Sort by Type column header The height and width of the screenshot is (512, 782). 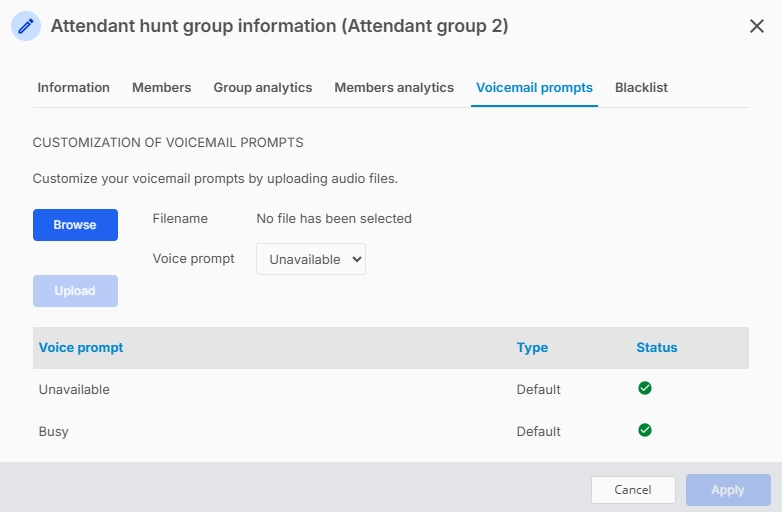532,347
